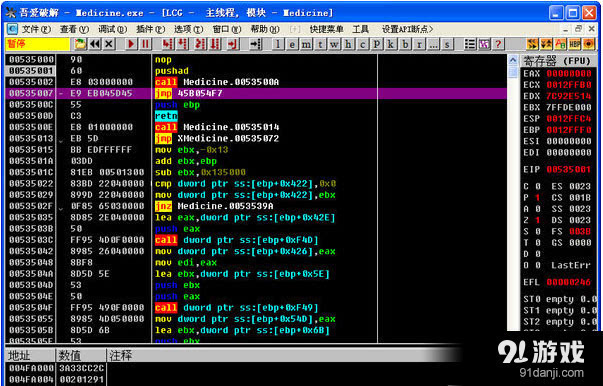Viewport: 603px width, 386px height.
Task: Show Patches with the P button
Action: coord(376,44)
